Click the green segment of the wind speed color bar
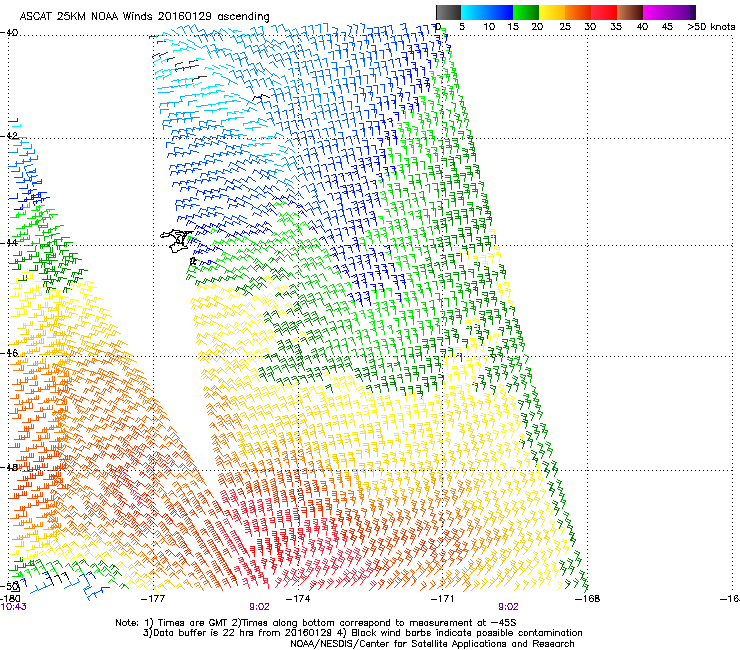This screenshot has height=650, width=740. (526, 12)
